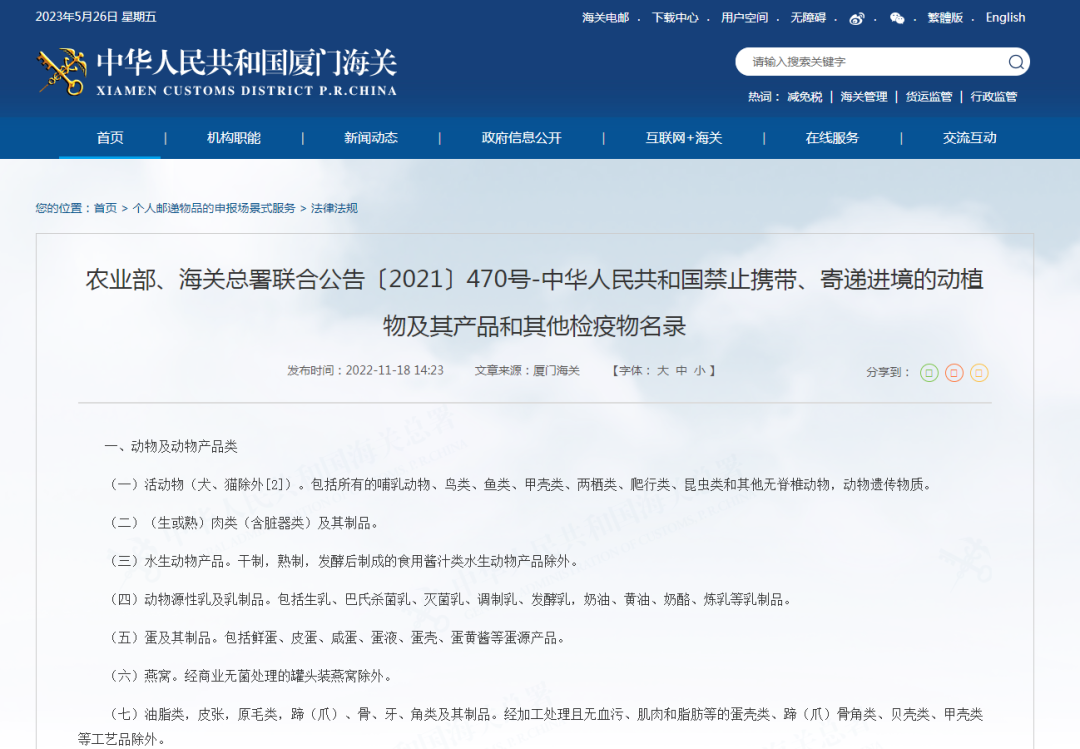Set font size to 中
1080x749 pixels.
point(681,371)
